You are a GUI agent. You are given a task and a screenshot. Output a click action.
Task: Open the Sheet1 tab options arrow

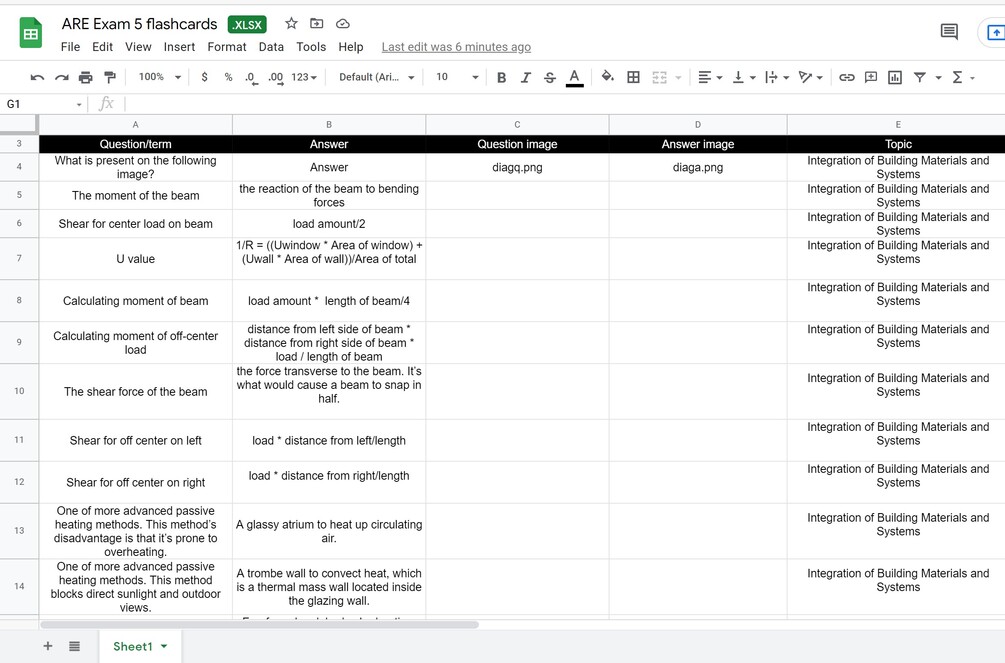(164, 646)
